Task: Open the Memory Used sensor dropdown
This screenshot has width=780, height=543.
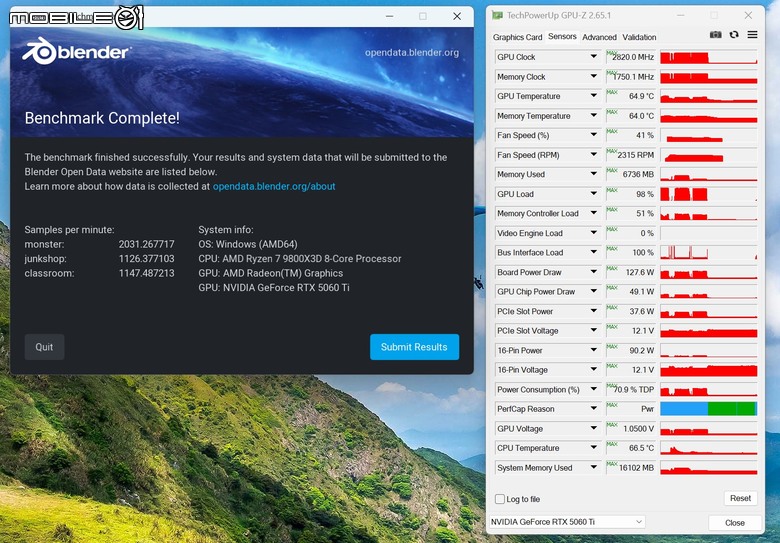Action: pyautogui.click(x=593, y=175)
